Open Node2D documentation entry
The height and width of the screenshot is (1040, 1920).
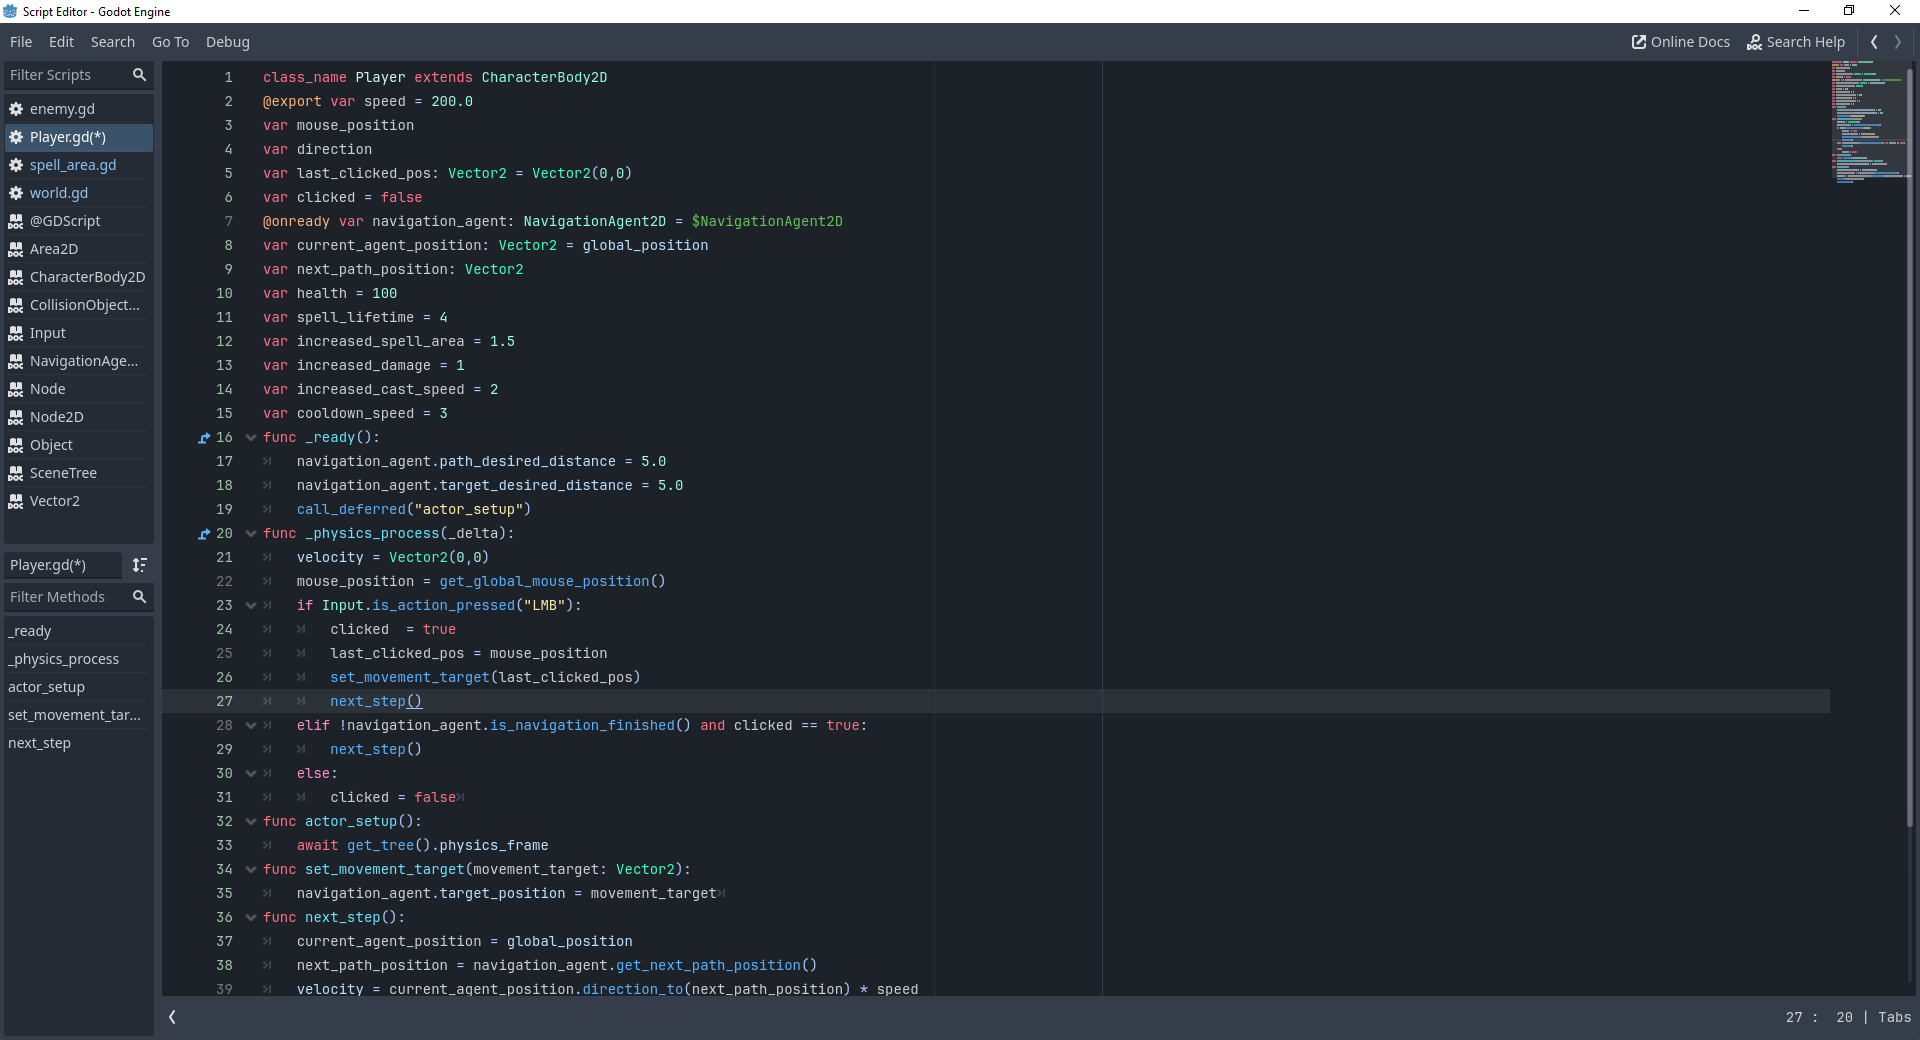coord(78,417)
